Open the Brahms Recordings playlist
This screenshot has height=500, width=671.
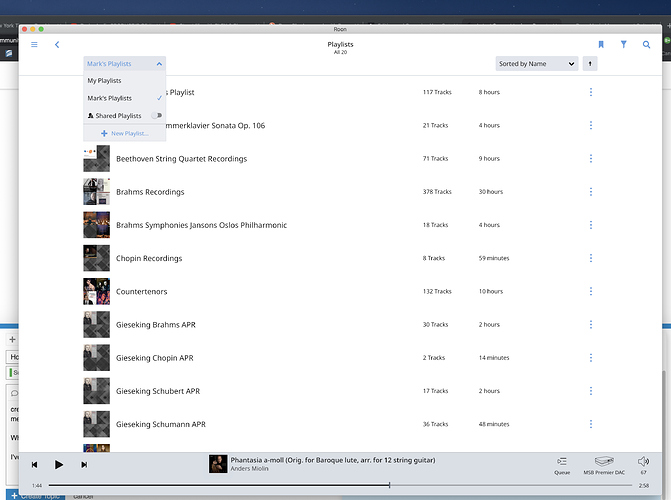click(150, 192)
